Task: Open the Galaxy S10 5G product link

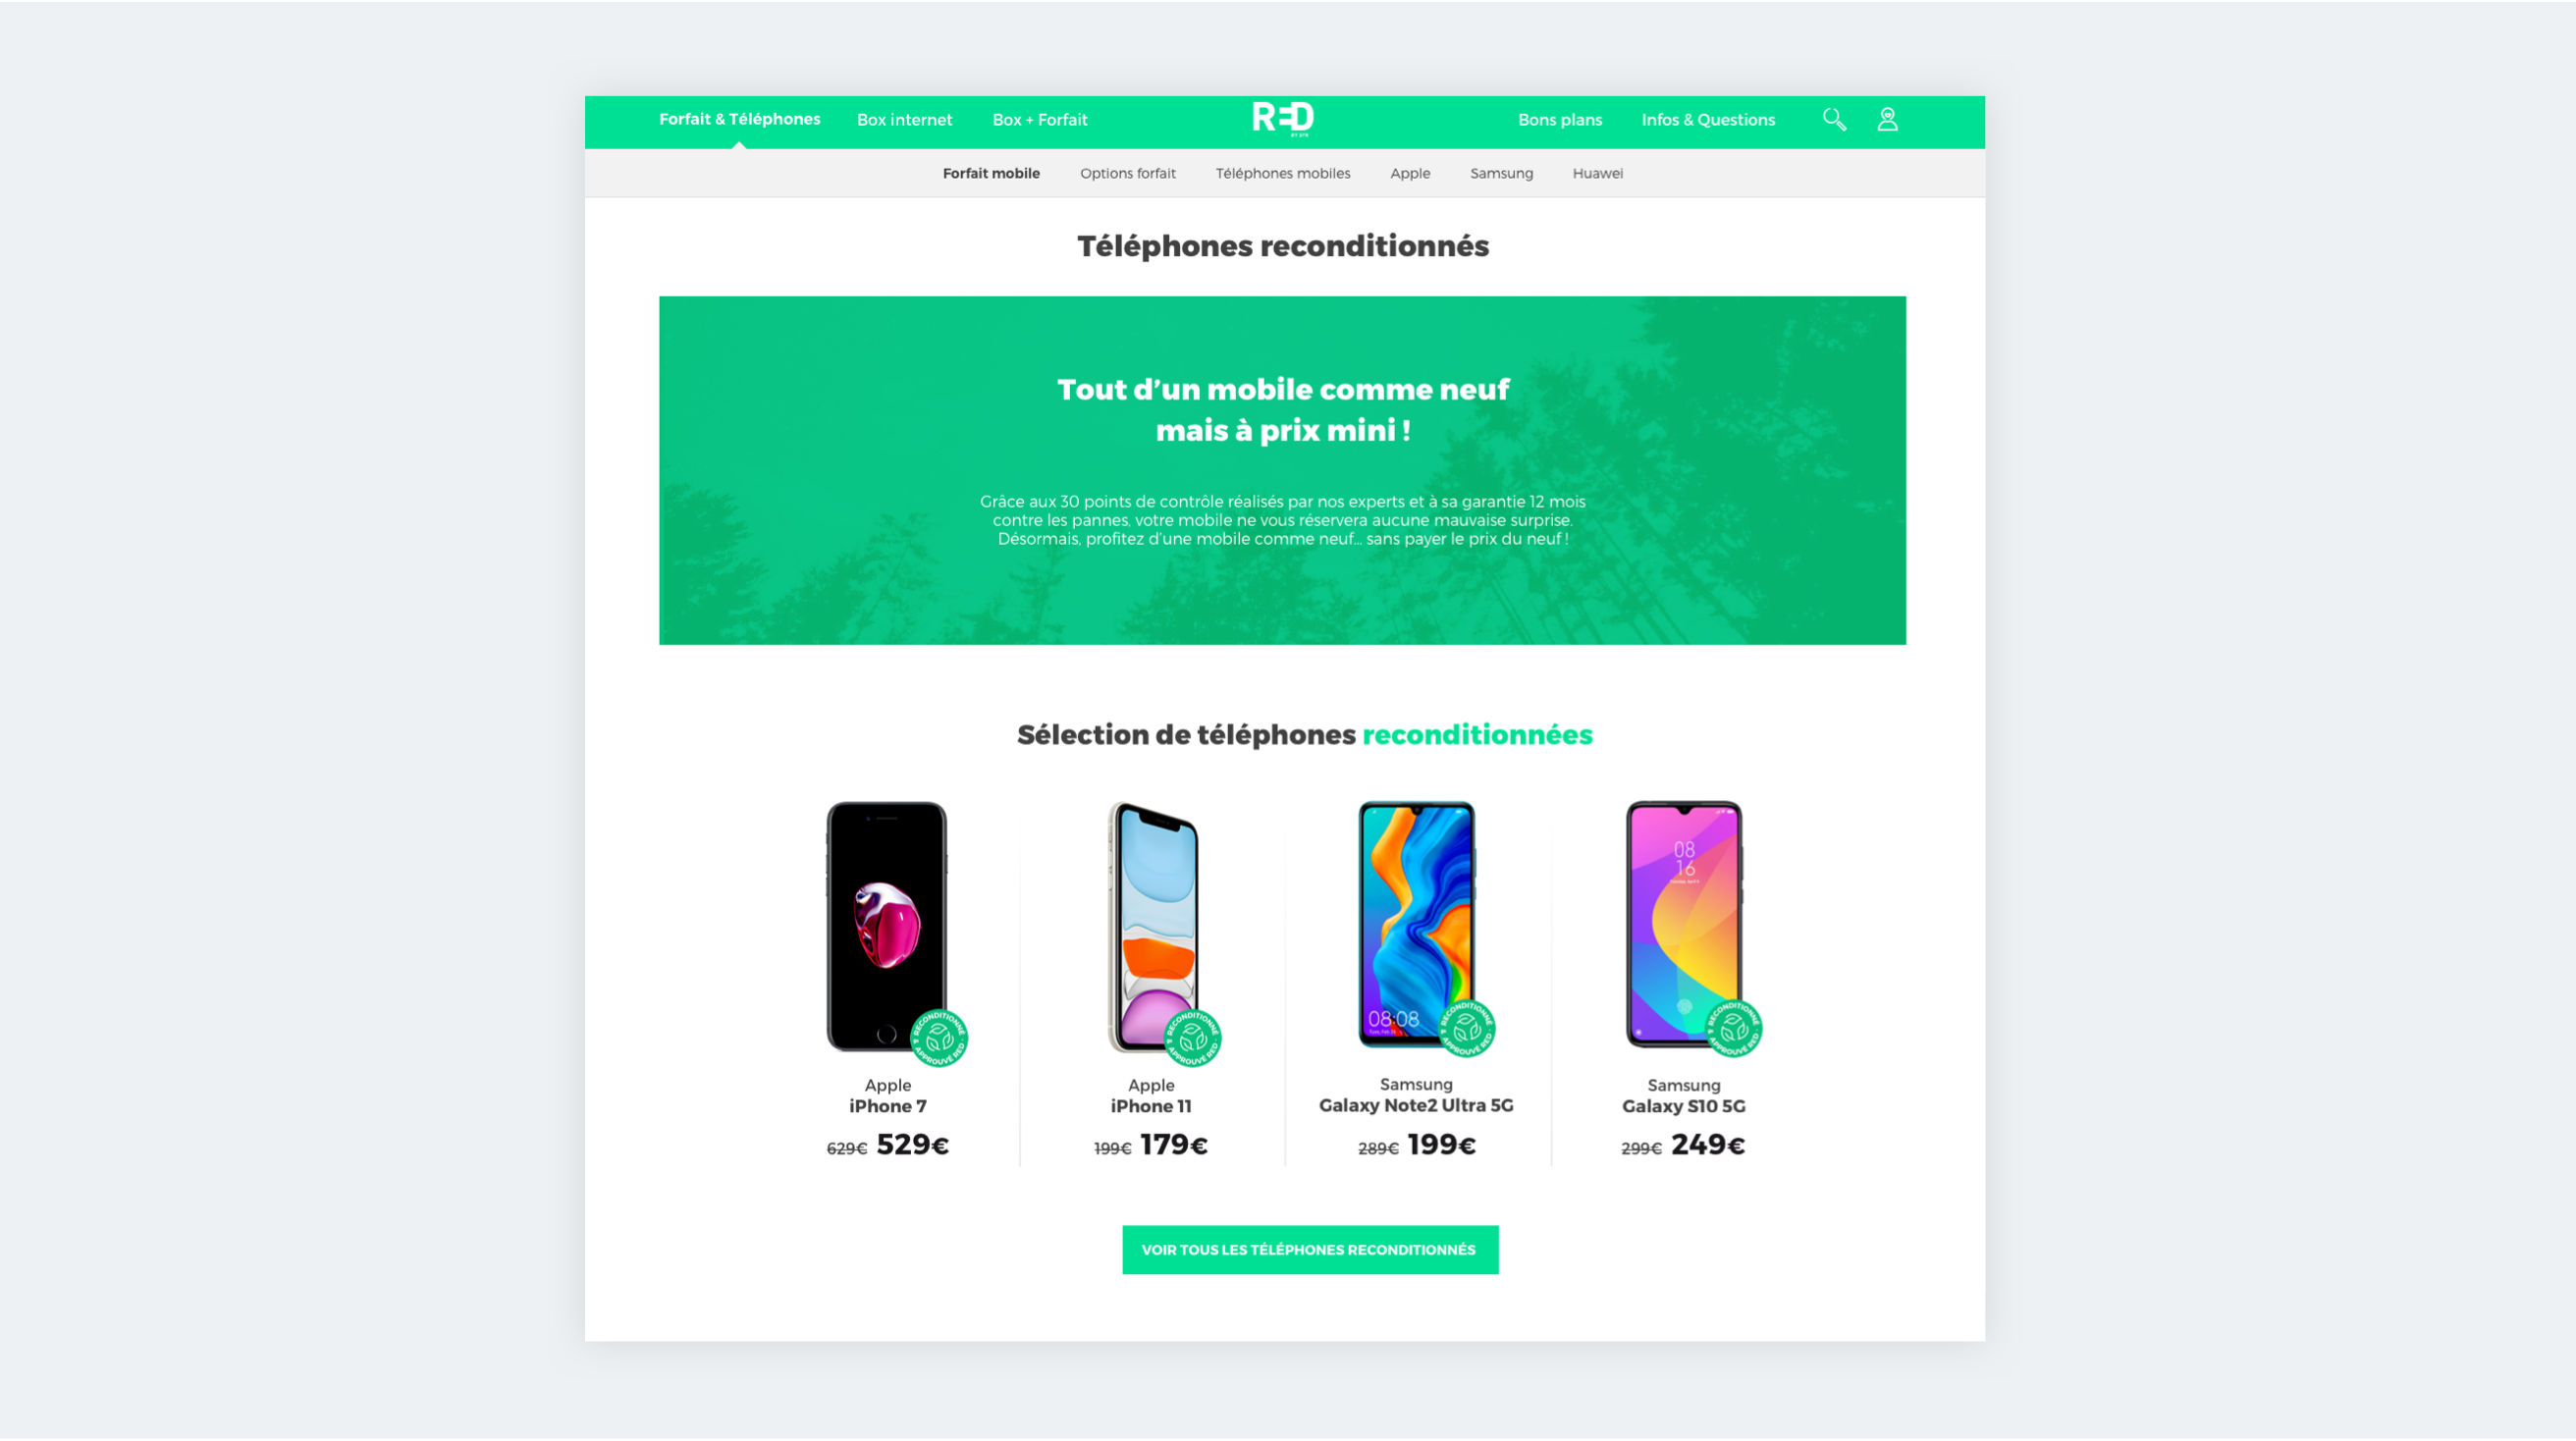Action: pos(1683,1106)
